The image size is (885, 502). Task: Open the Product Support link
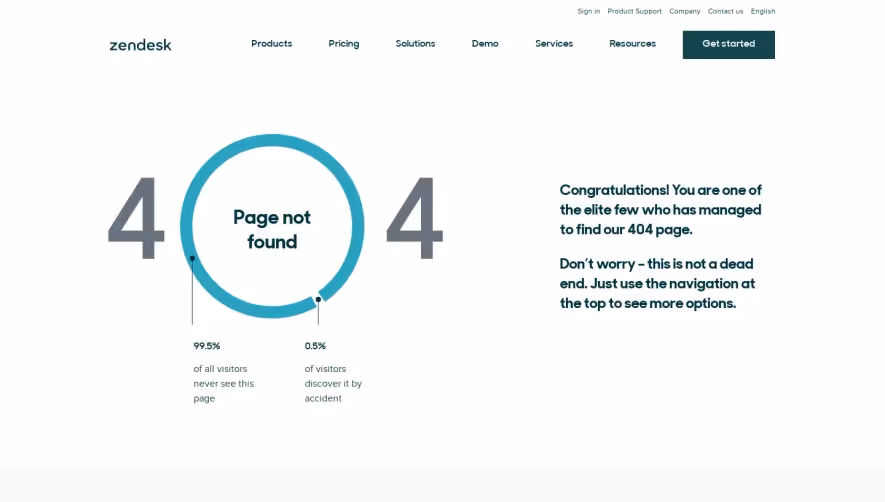(634, 11)
